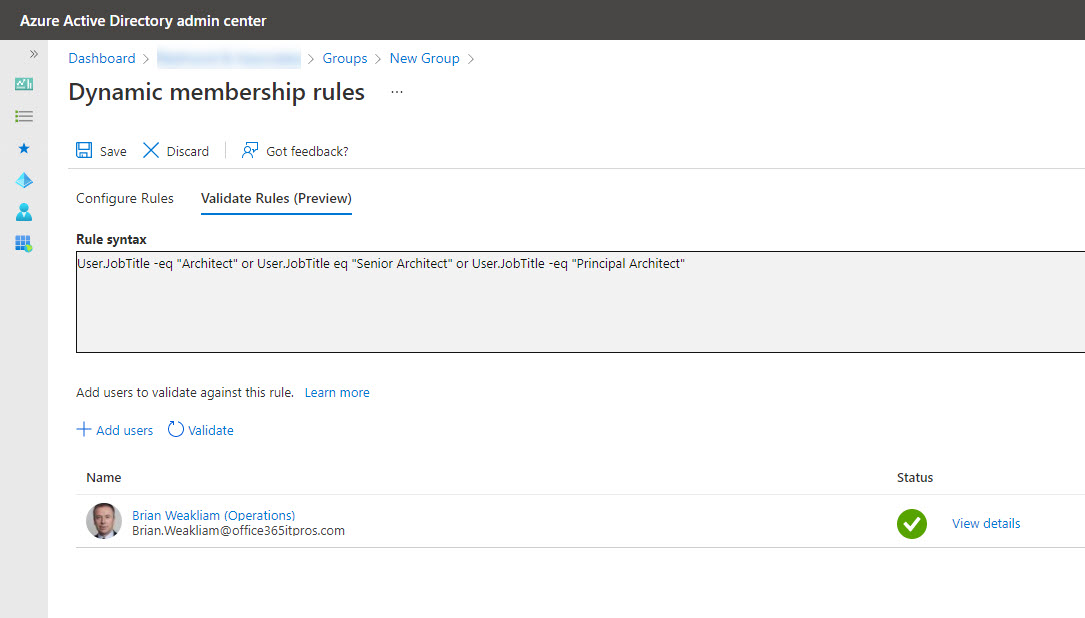1085x618 pixels.
Task: Click the Dynamic membership rules page heading
Action: (x=217, y=91)
